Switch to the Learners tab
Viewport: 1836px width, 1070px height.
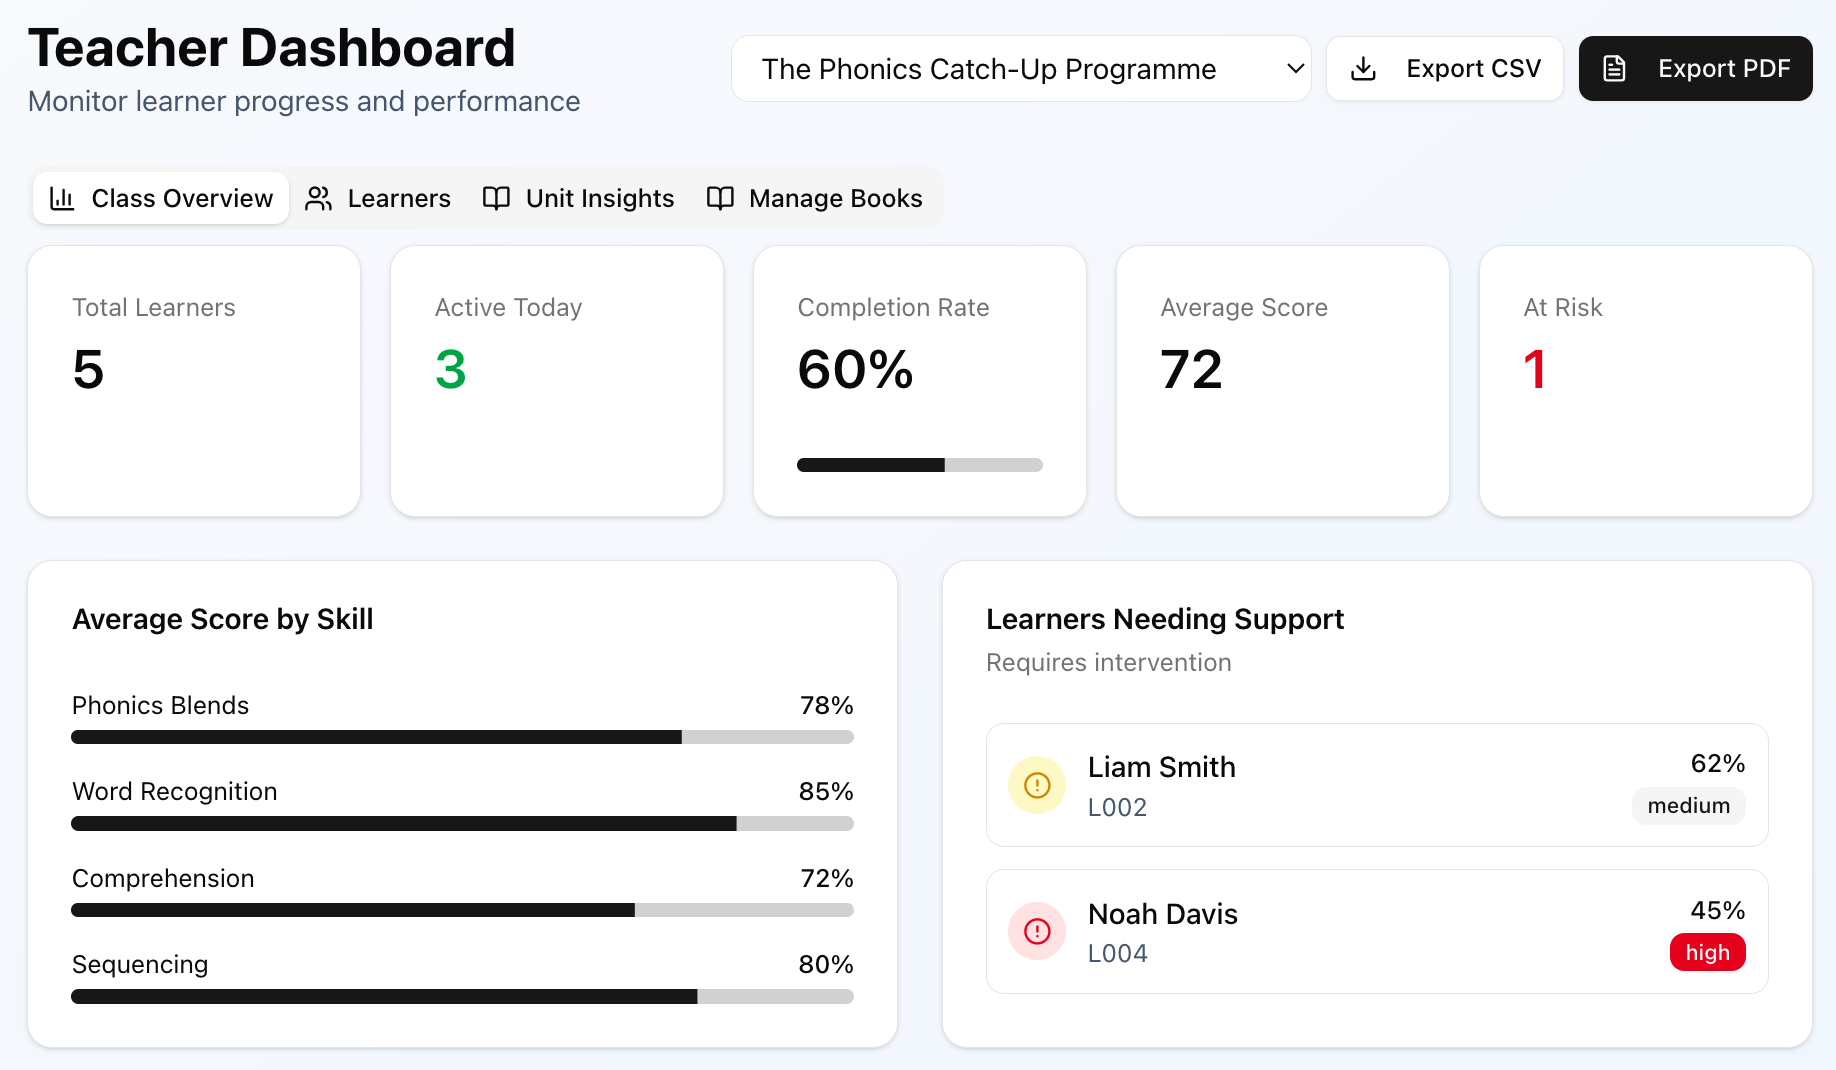click(379, 199)
